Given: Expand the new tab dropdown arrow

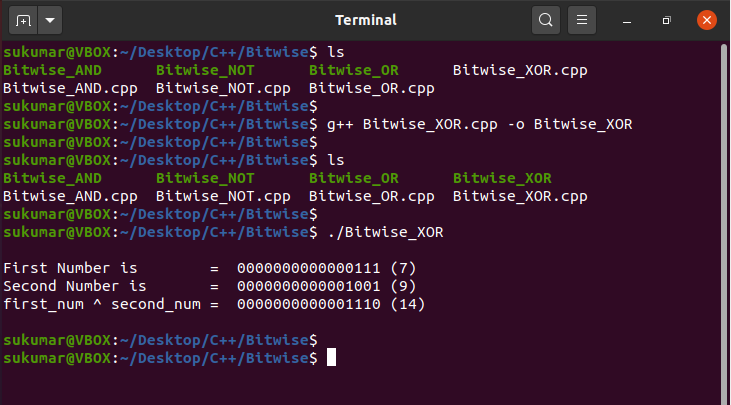Looking at the screenshot, I should [50, 19].
